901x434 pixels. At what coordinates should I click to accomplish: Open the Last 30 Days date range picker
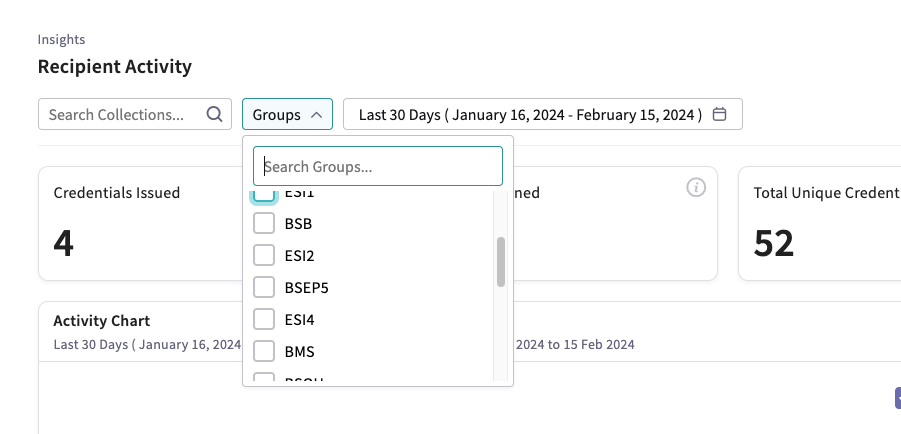[542, 114]
